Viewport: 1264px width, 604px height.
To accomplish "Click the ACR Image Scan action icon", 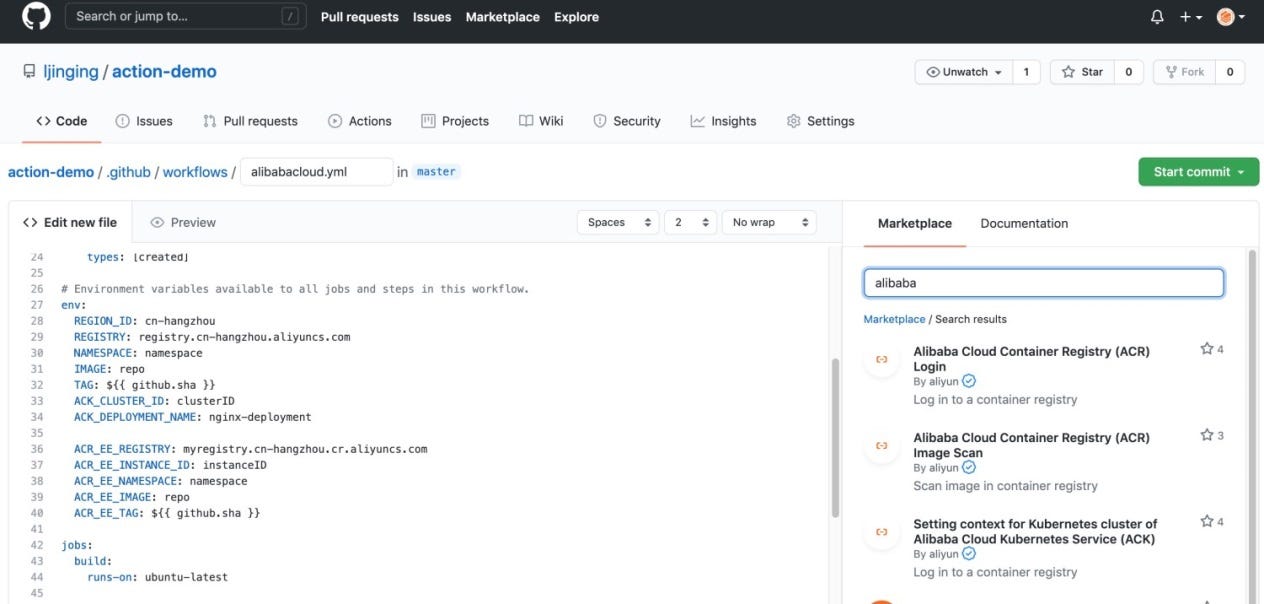I will pyautogui.click(x=881, y=445).
